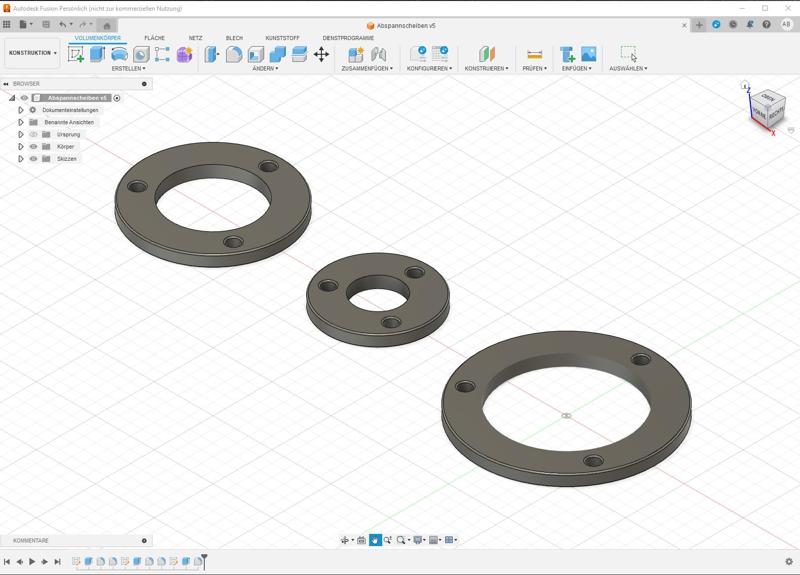The image size is (800, 575).
Task: Click the timeline play button
Action: coord(32,561)
